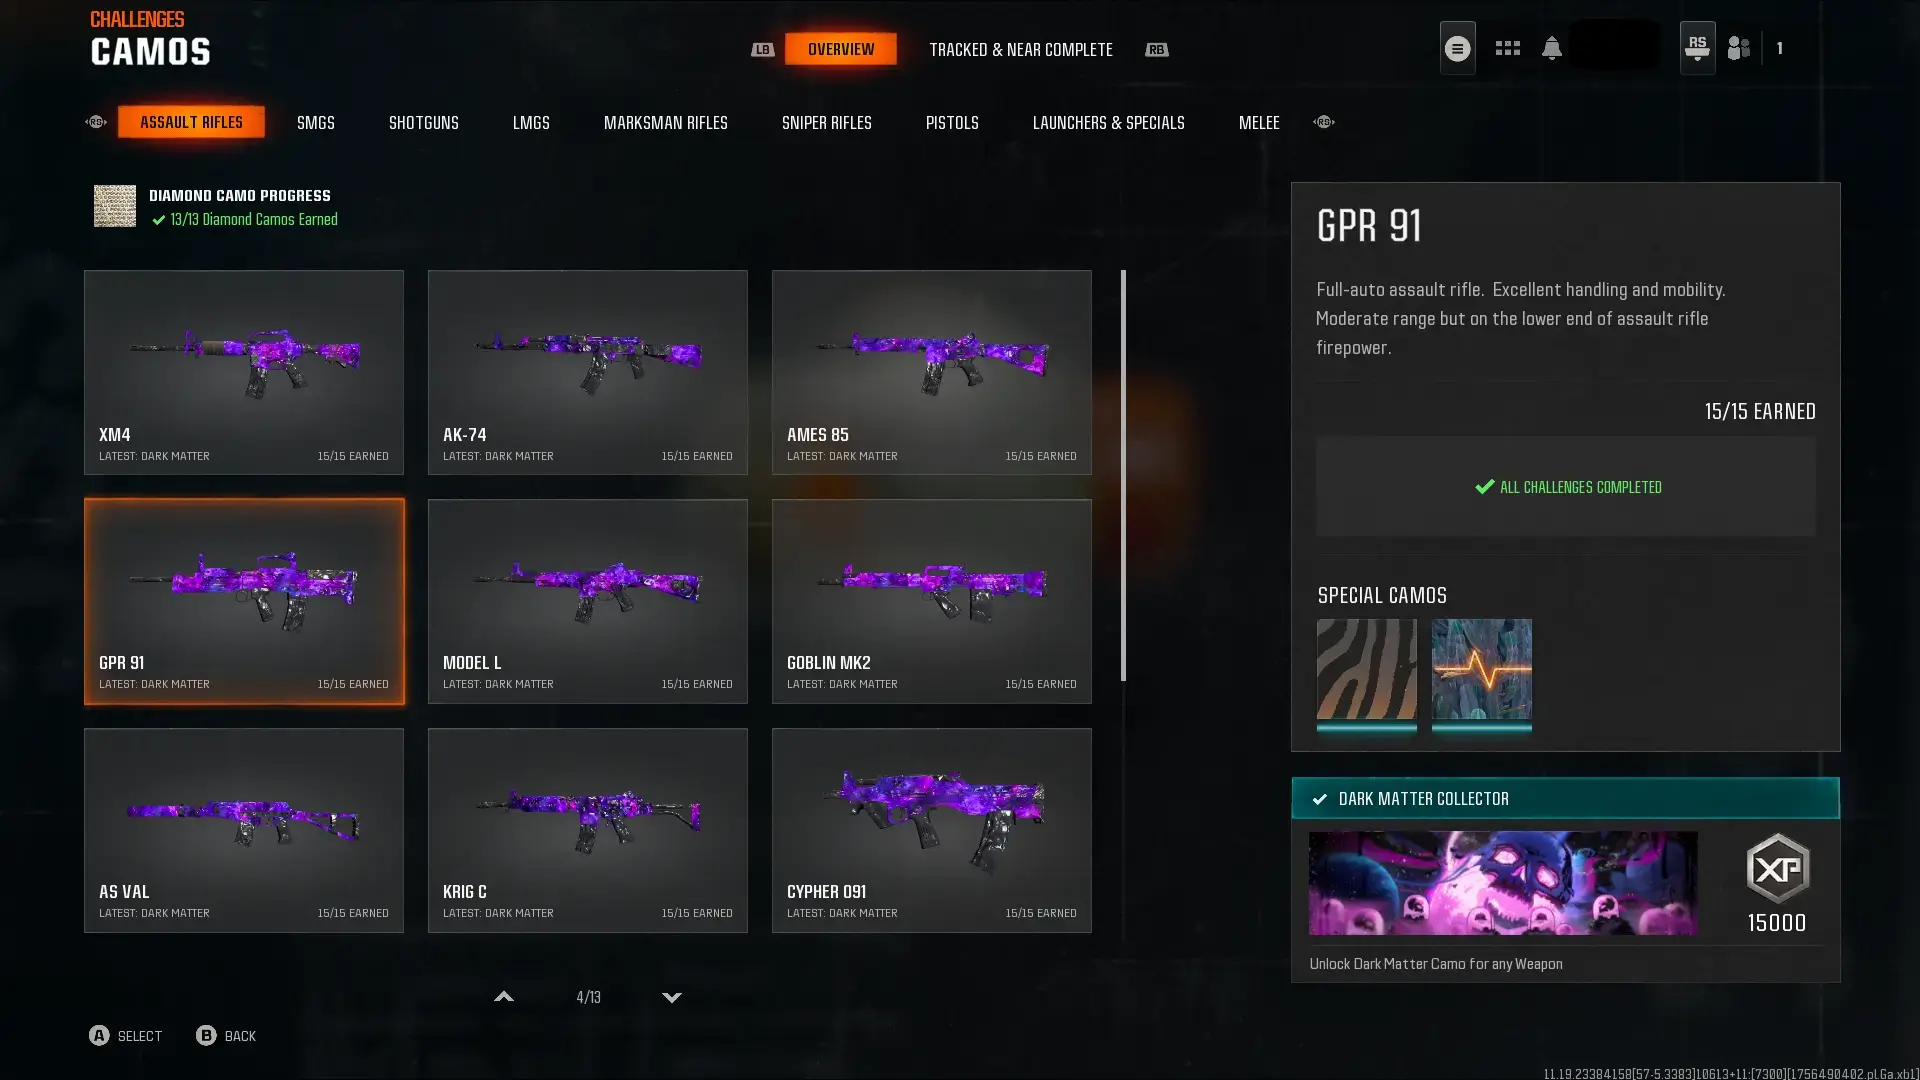Click the Diamond Camos Earned checkmark
The image size is (1920, 1080).
[158, 220]
